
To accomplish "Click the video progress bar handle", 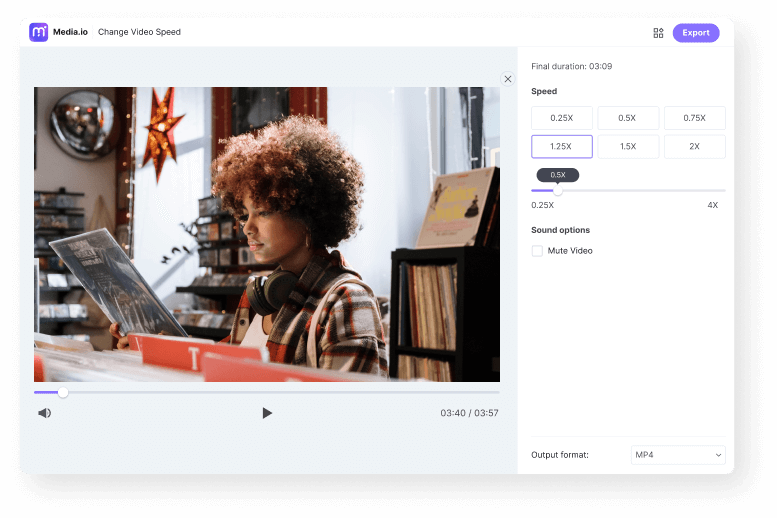I will click(x=63, y=392).
